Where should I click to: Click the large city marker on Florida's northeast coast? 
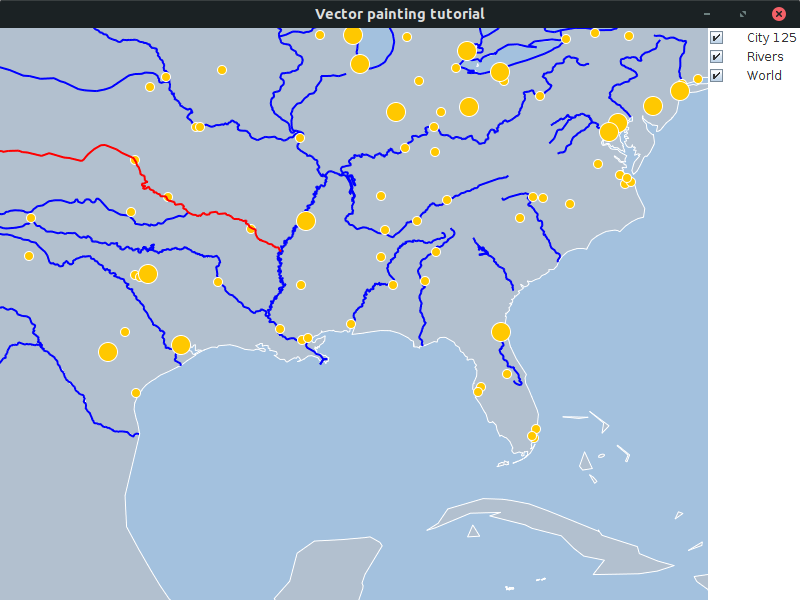point(501,332)
